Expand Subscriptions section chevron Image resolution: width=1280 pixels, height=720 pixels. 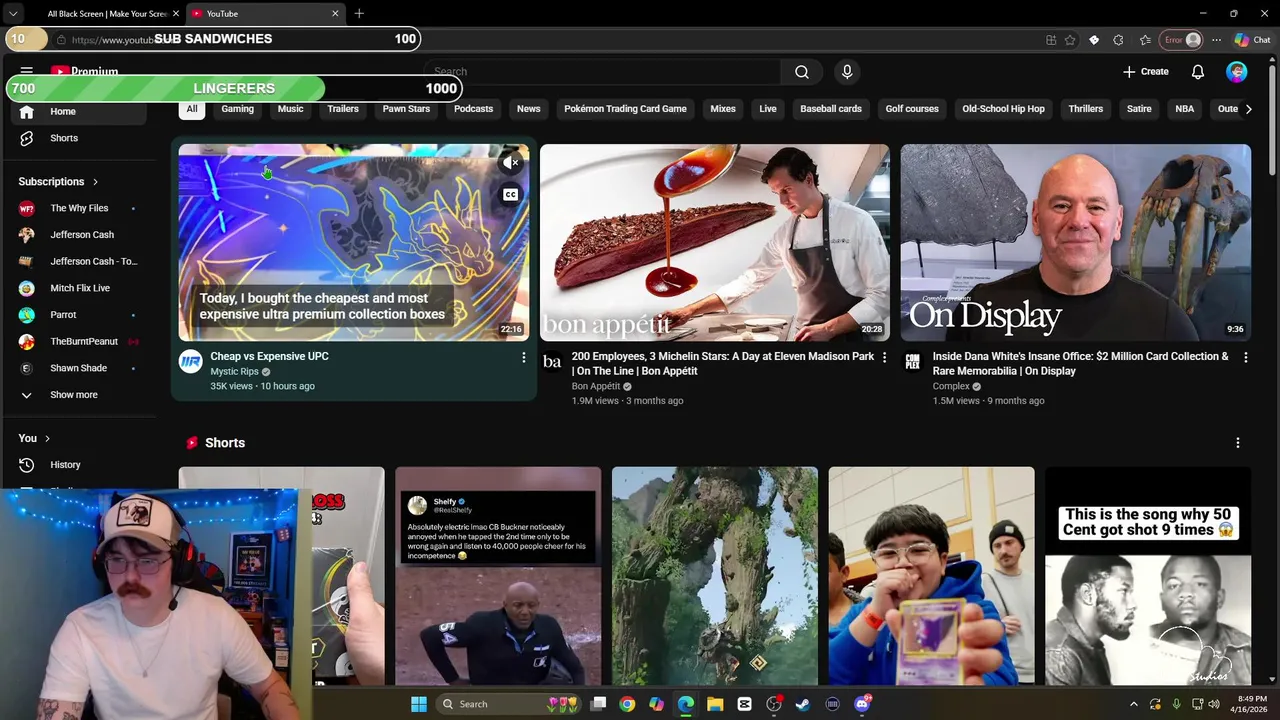pos(96,182)
